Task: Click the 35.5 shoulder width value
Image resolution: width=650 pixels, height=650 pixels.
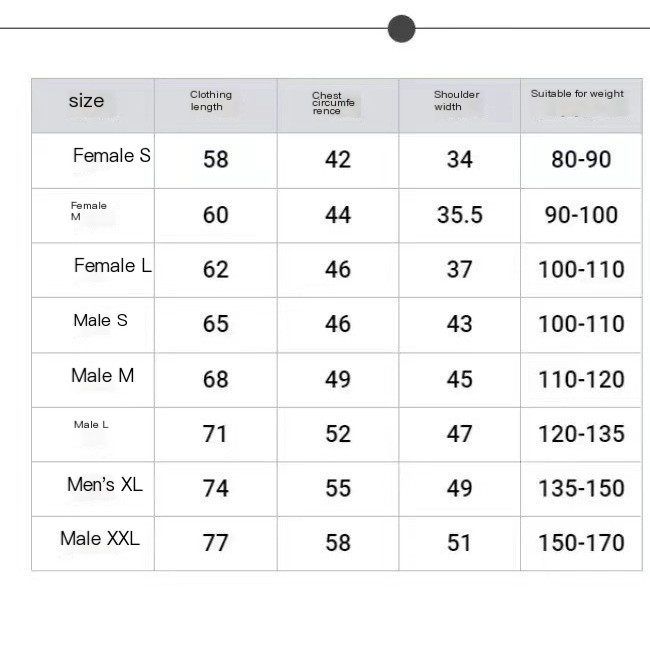Action: 460,215
